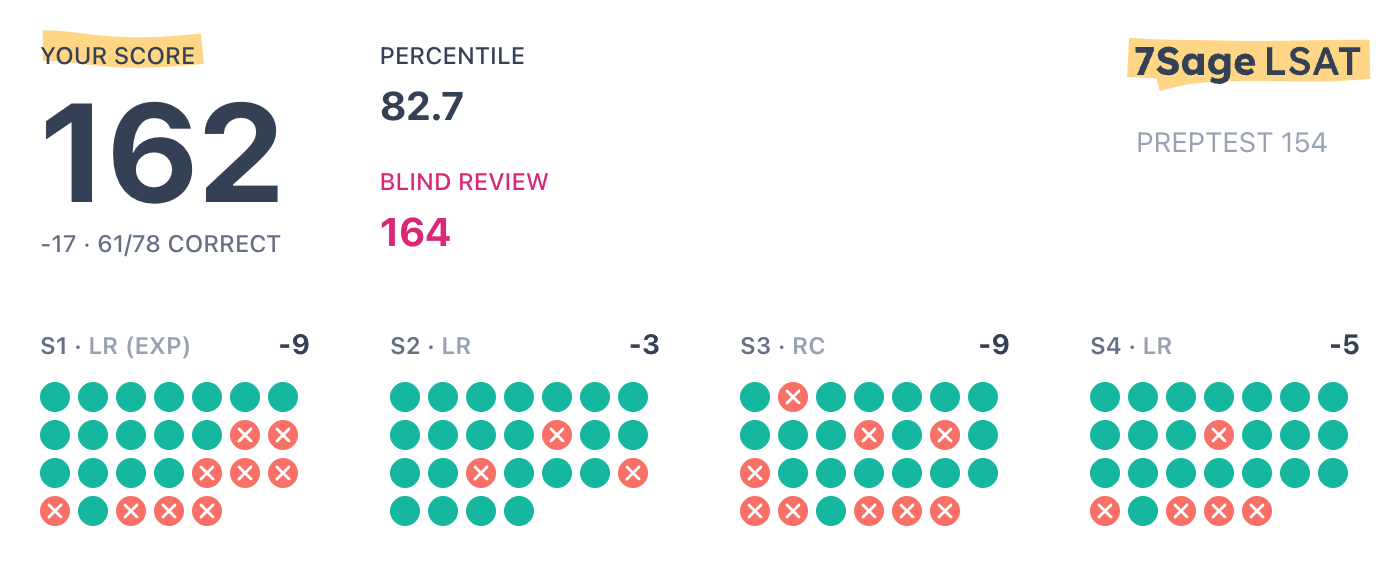Click the 7Sage LSAT logo

pyautogui.click(x=1247, y=62)
